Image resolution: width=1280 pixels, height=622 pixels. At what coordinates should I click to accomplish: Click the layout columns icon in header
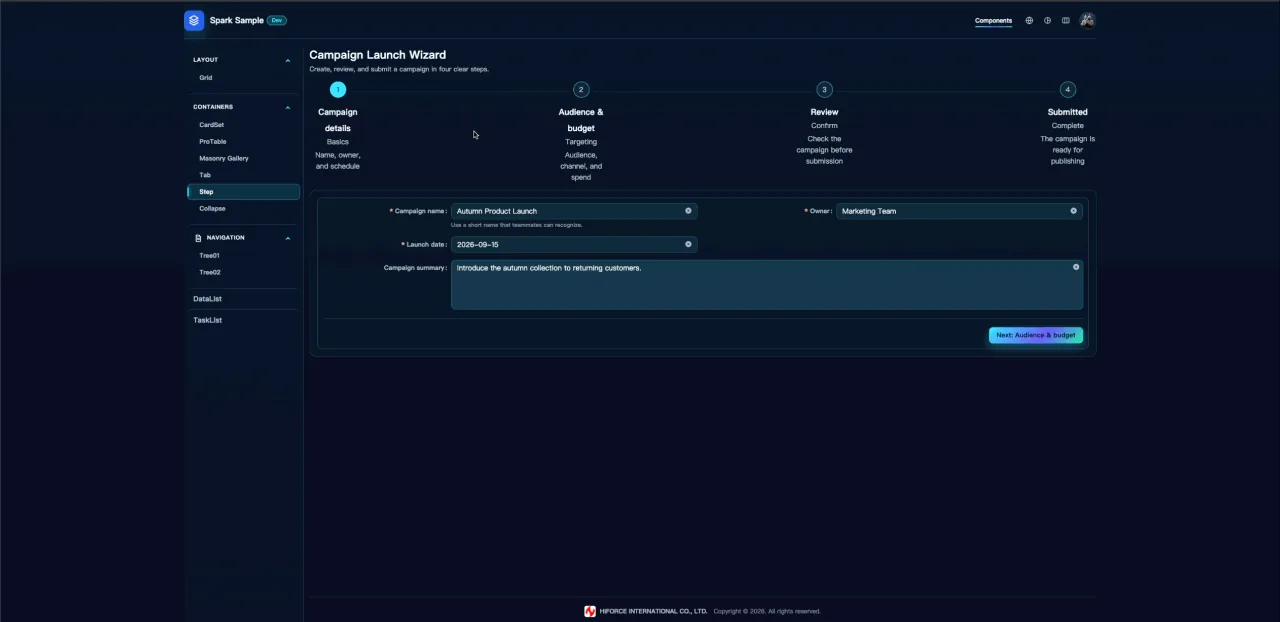click(x=1065, y=20)
